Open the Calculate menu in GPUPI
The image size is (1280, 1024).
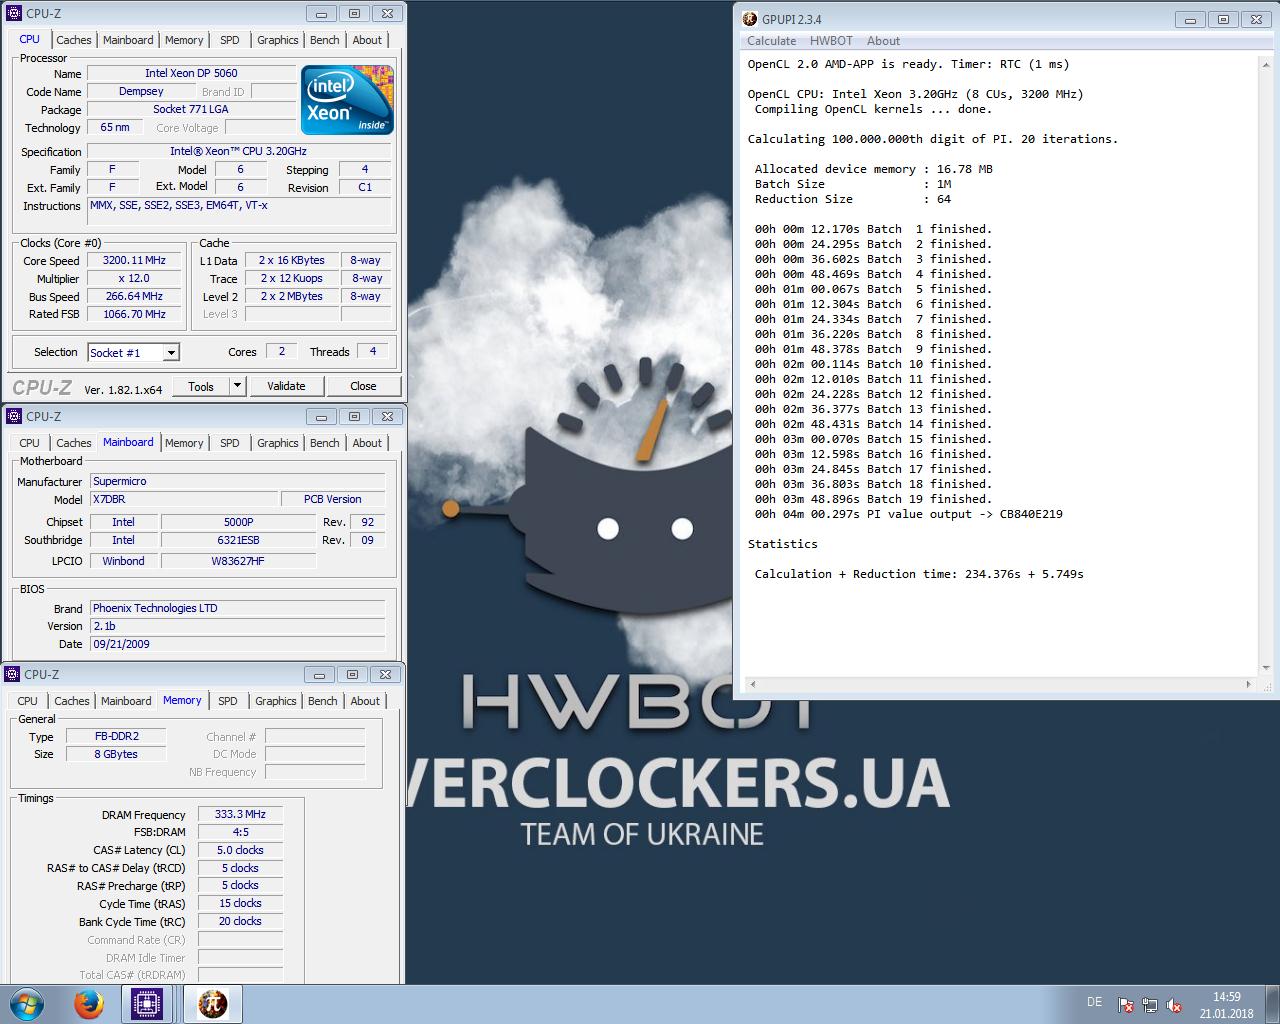771,41
